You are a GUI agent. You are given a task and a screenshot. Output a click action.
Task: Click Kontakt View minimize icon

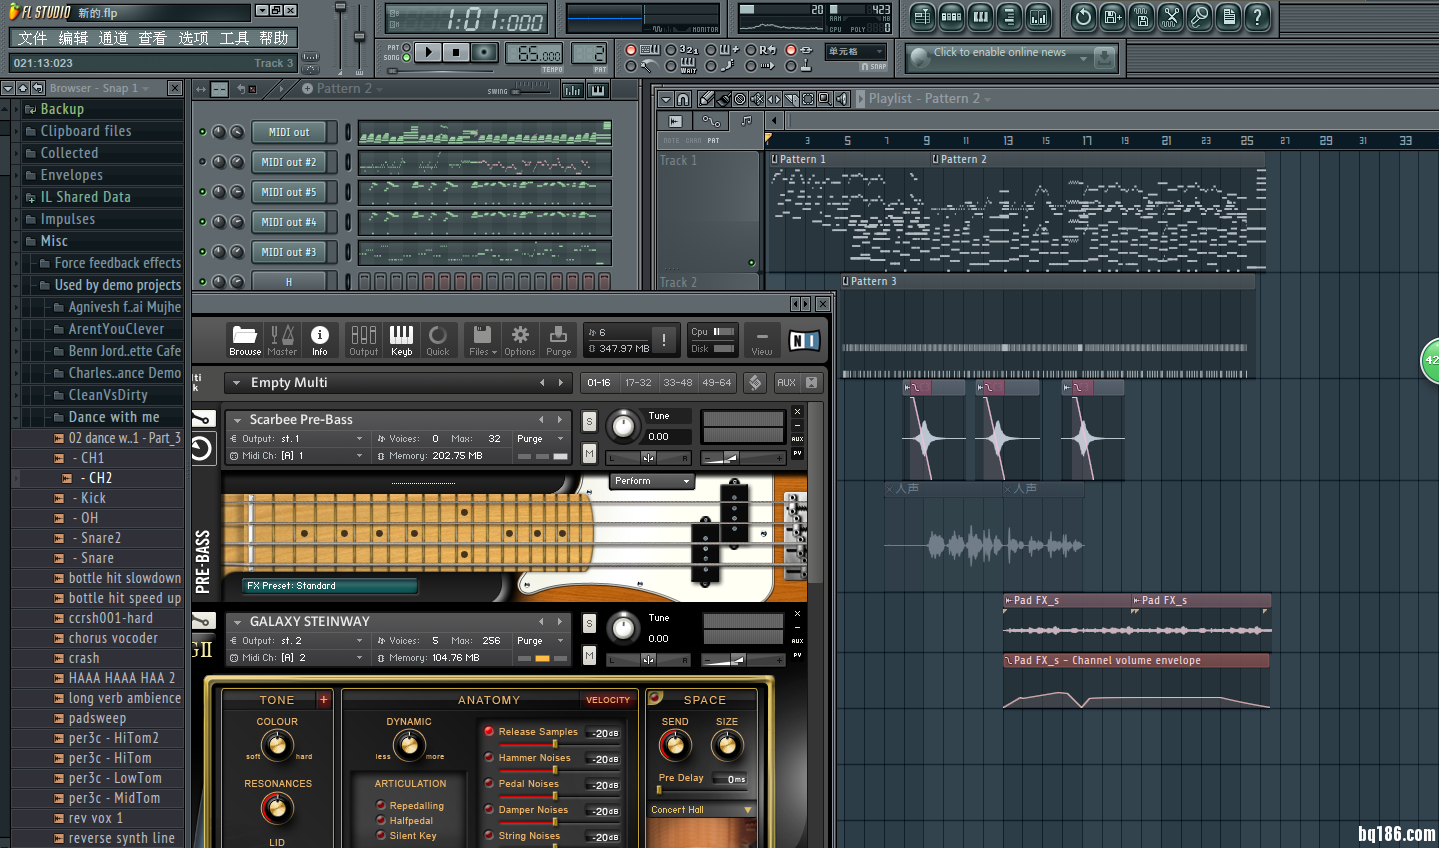pos(762,340)
